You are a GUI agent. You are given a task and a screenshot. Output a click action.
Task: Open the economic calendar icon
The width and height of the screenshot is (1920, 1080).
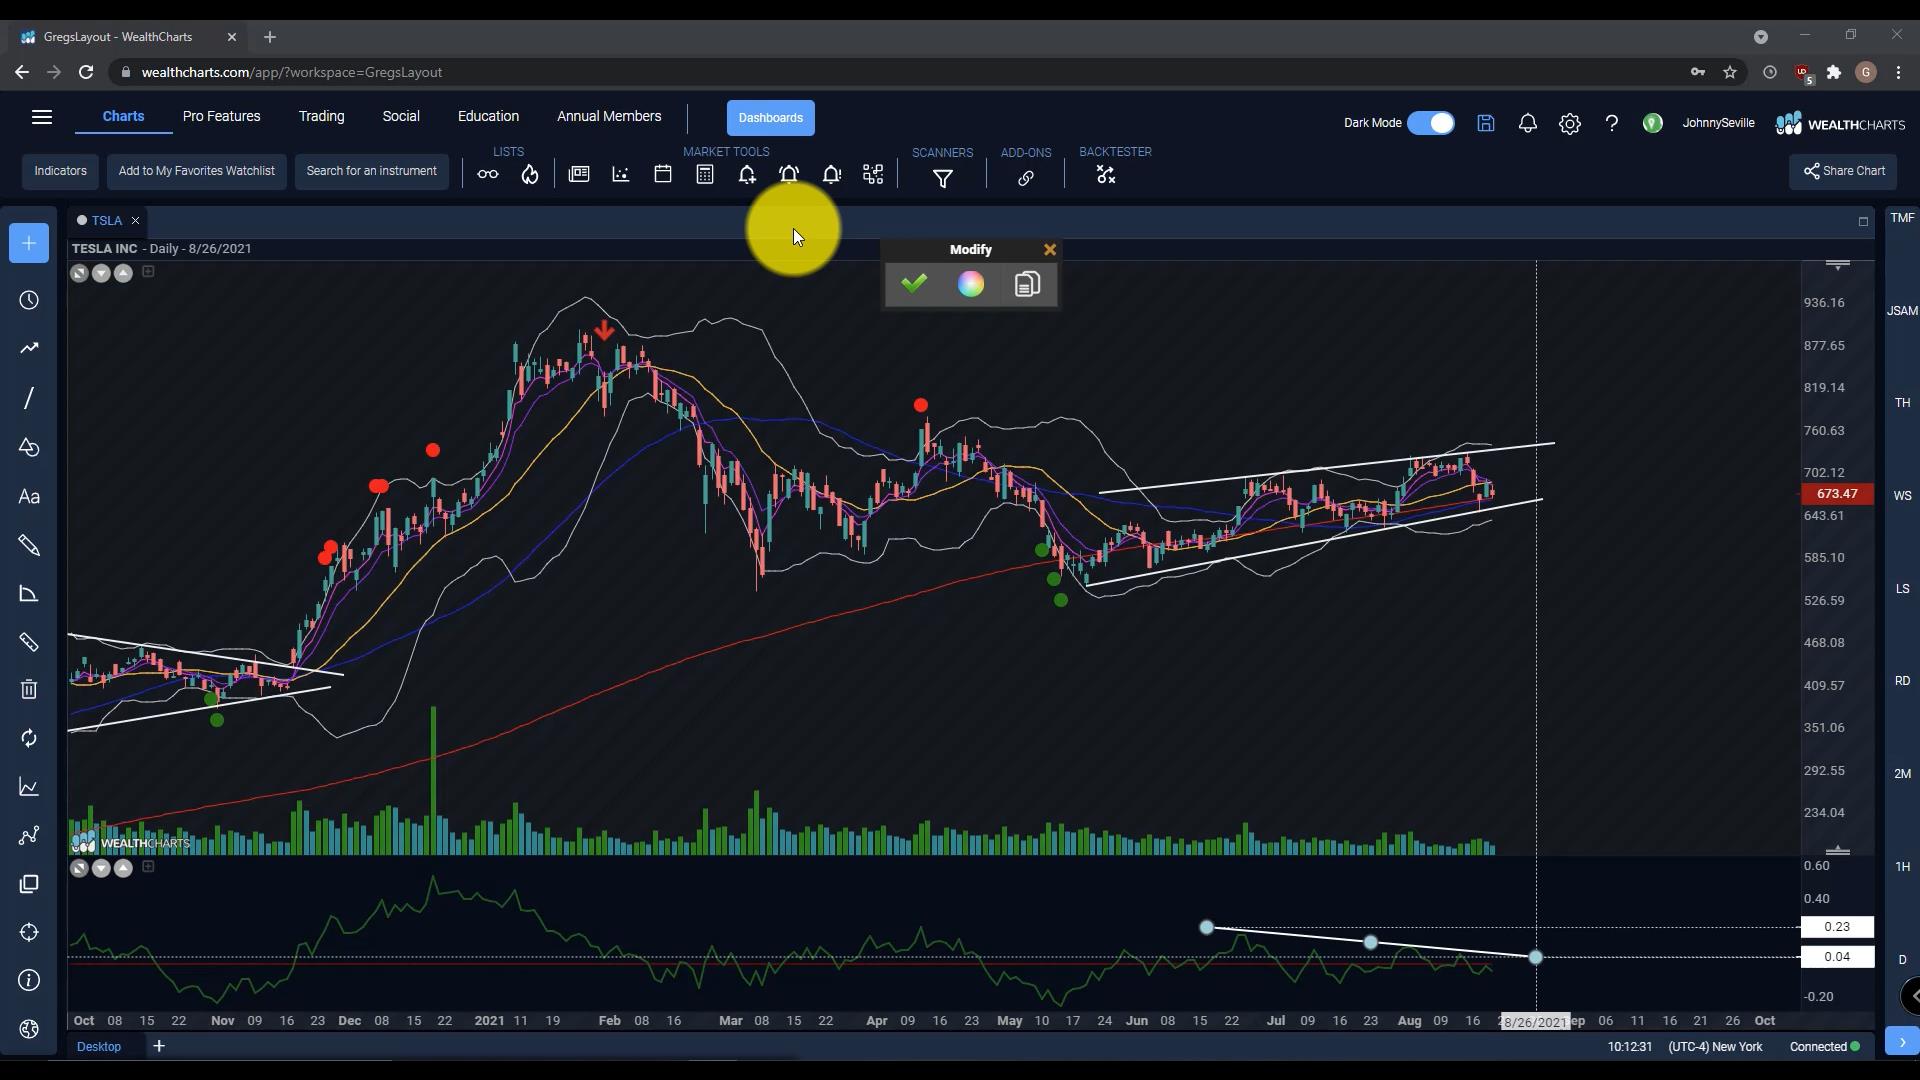click(x=663, y=174)
